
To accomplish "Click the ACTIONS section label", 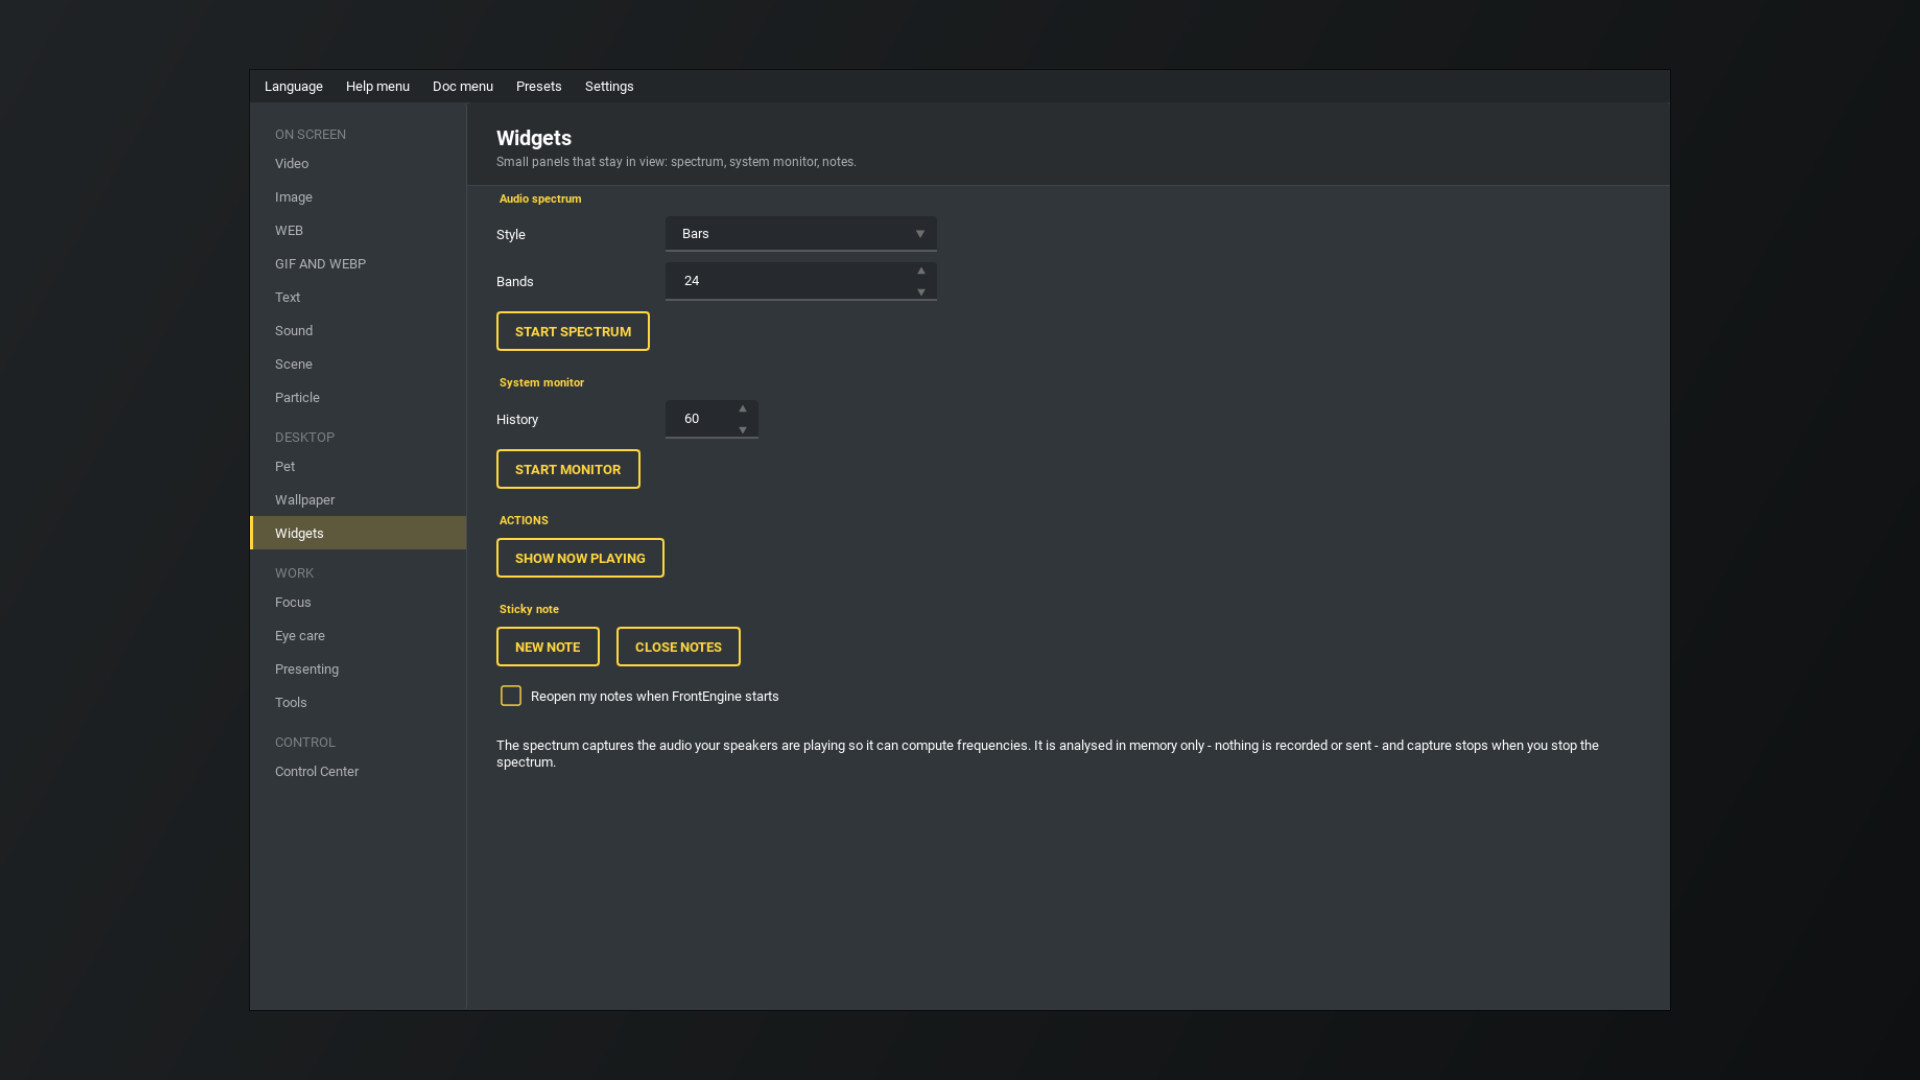I will point(523,521).
